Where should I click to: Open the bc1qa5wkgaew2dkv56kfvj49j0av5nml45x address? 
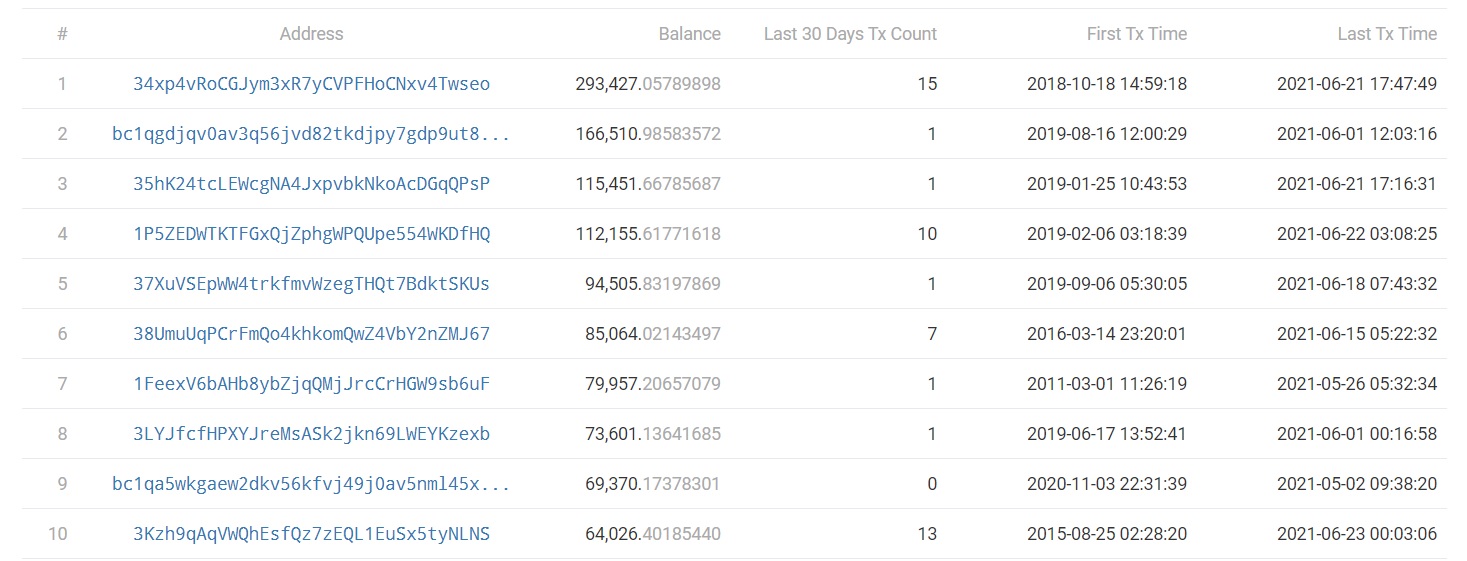(311, 484)
